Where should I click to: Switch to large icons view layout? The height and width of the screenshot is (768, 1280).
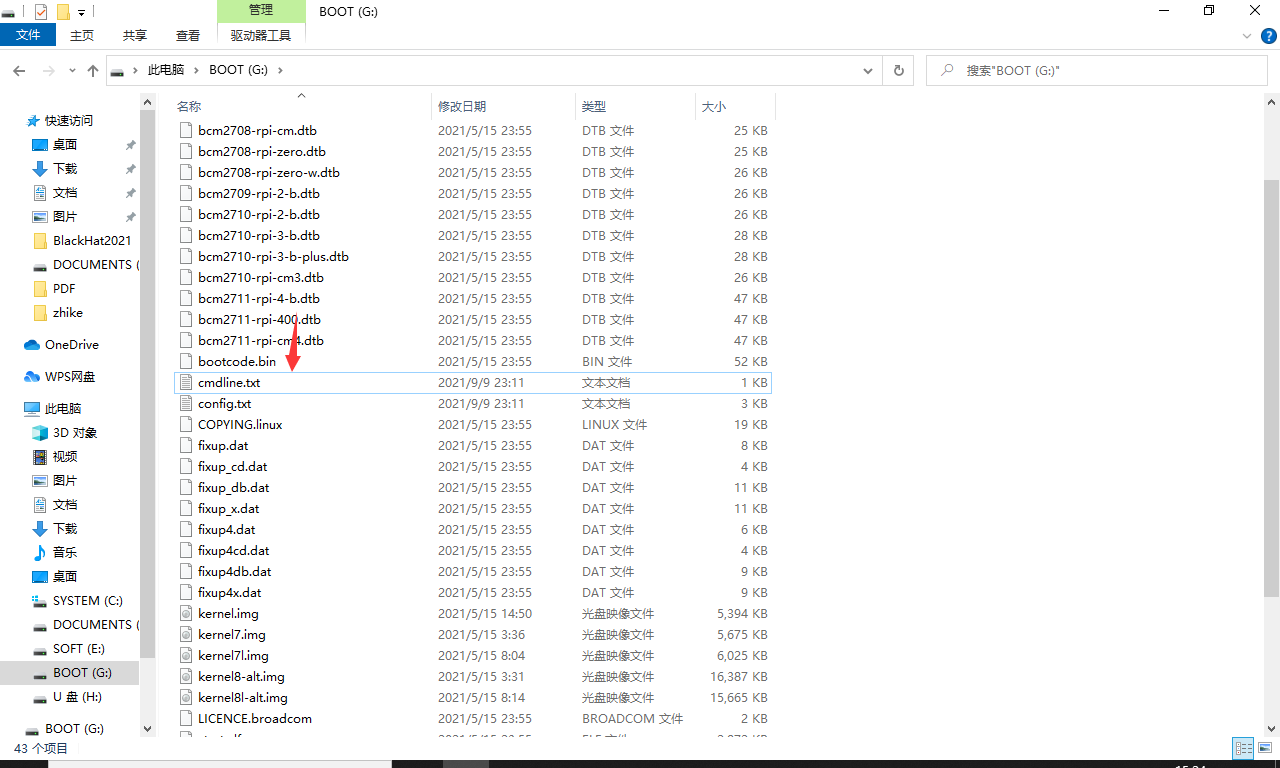[1264, 748]
